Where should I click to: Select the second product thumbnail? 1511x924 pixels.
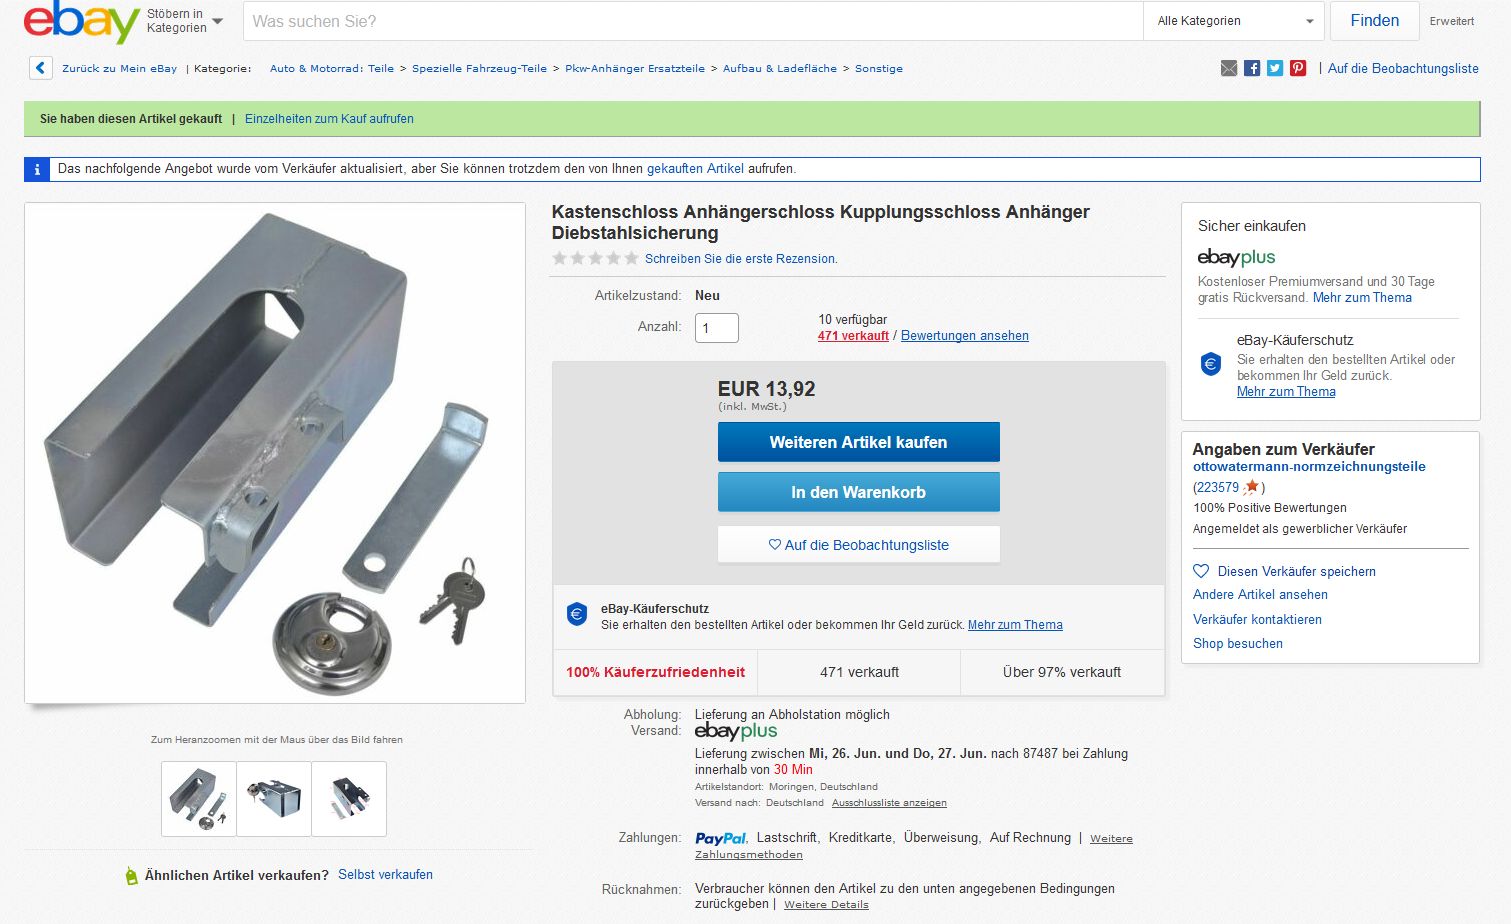point(274,799)
